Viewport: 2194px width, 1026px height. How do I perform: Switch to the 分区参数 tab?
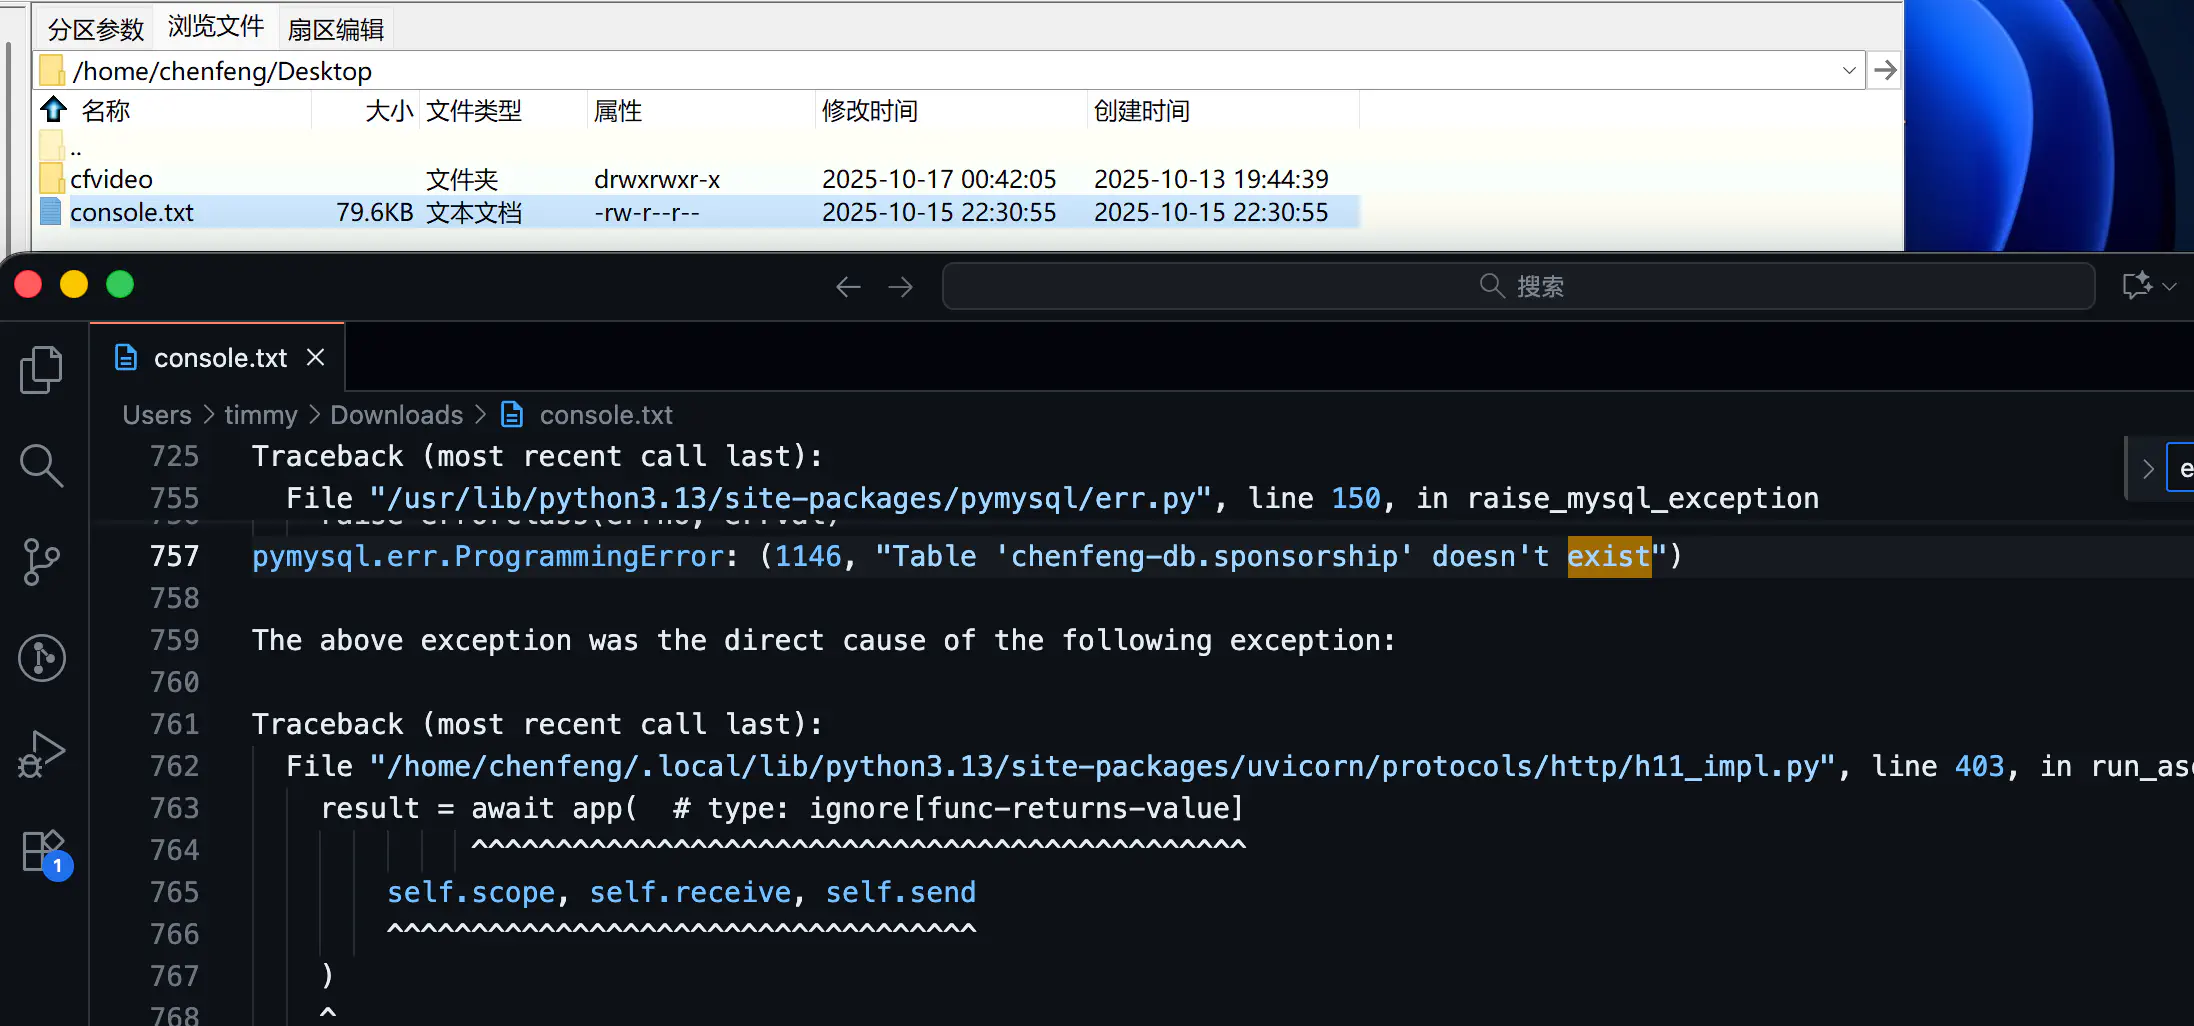(96, 29)
